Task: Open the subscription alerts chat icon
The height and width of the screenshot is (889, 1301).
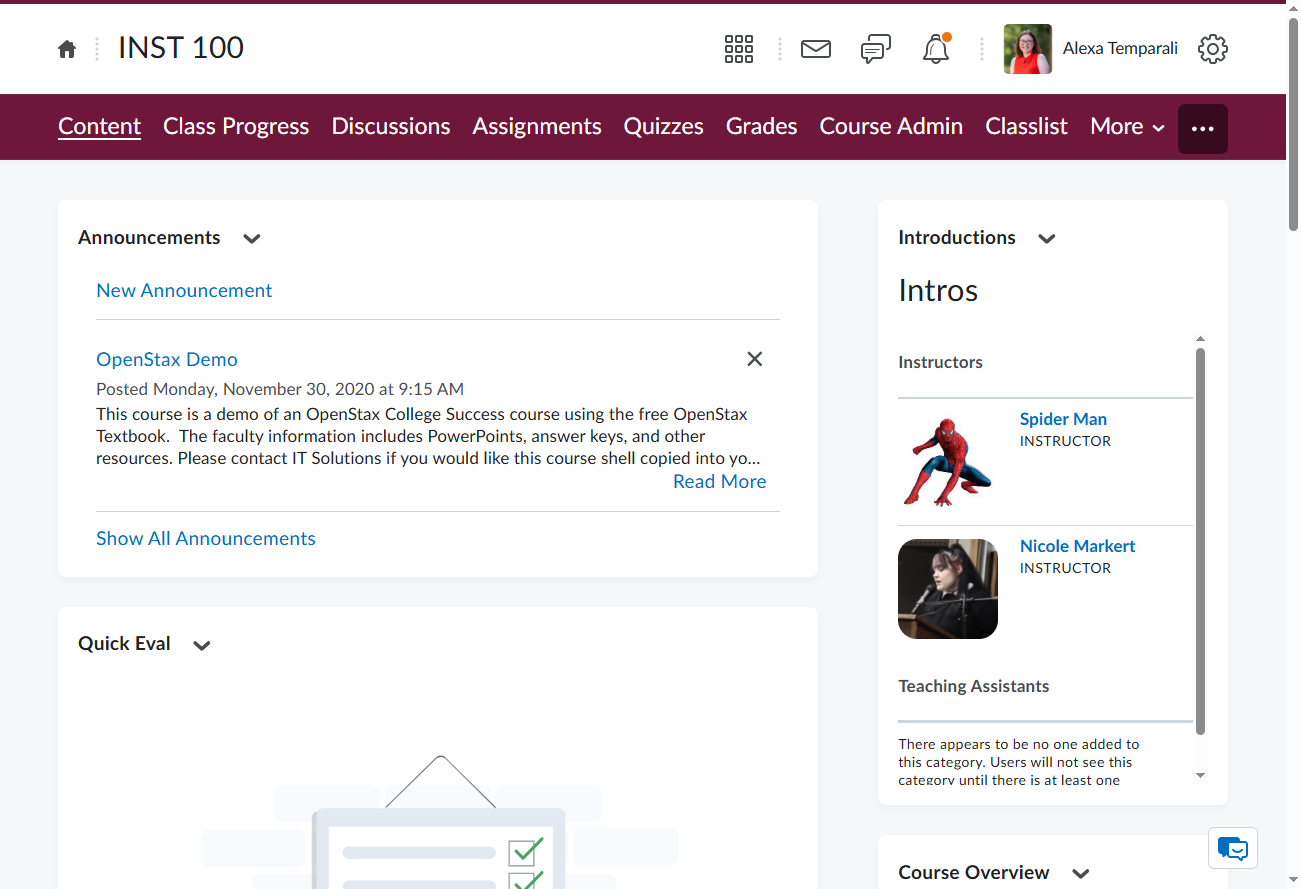Action: click(x=876, y=48)
